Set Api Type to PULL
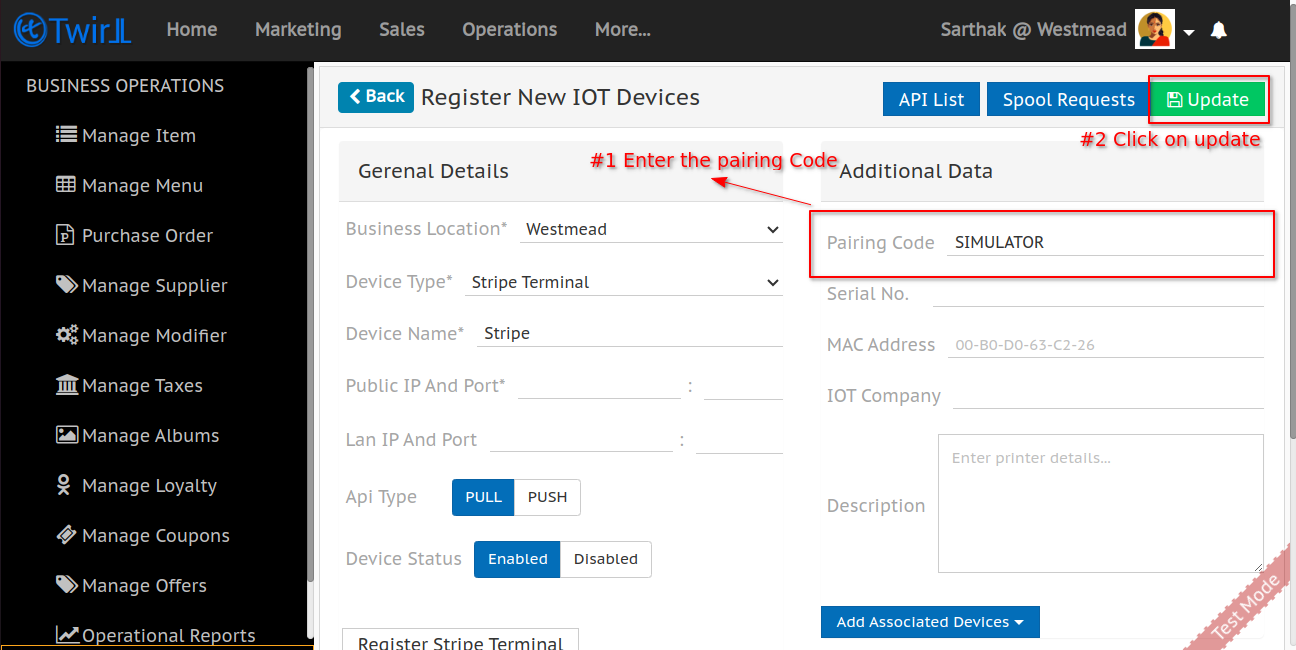1296x650 pixels. point(483,497)
